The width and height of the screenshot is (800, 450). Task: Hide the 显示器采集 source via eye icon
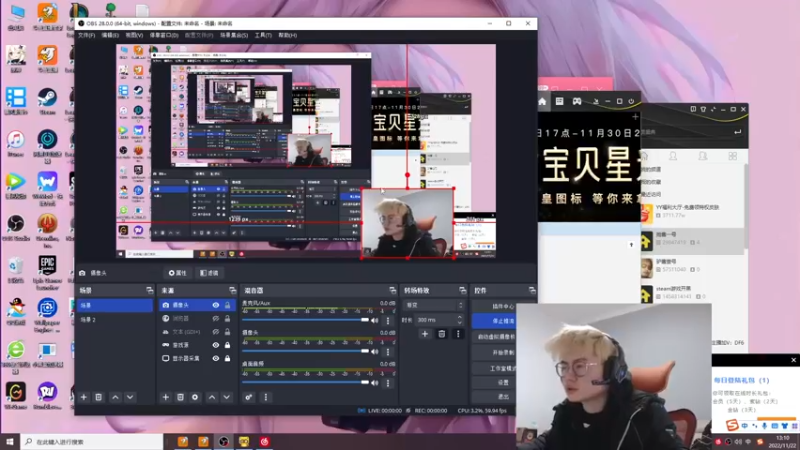[x=216, y=358]
